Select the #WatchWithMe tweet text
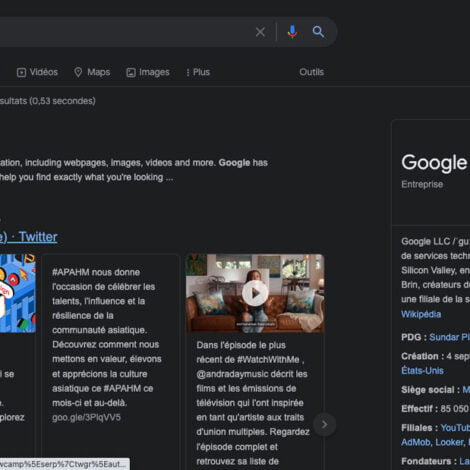Viewport: 470px width, 470px height. coord(253,403)
